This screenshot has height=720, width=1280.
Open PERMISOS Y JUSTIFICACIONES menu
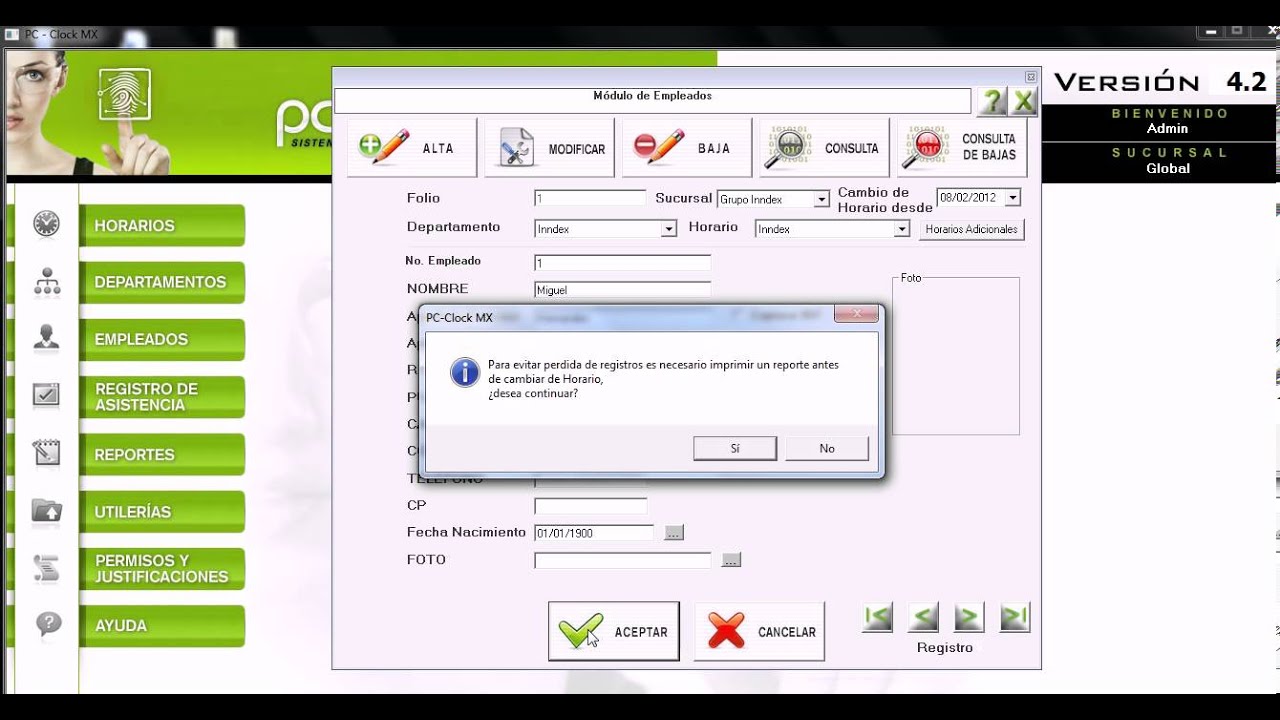click(162, 569)
